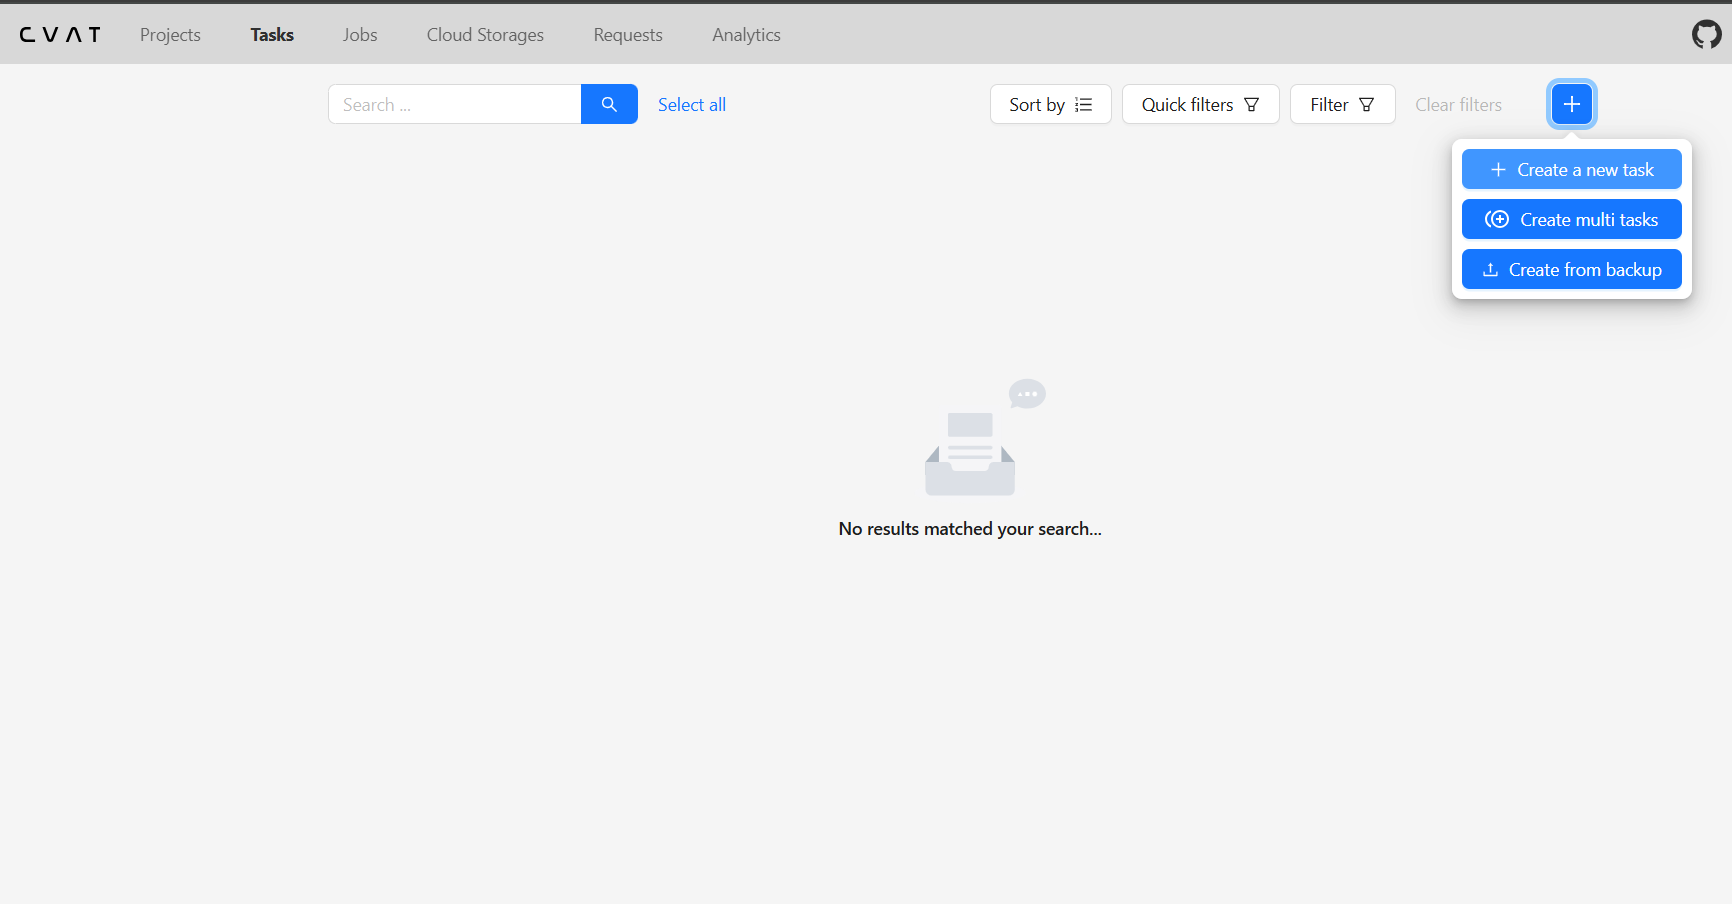Click the CVAT logo
The width and height of the screenshot is (1732, 904).
60,35
